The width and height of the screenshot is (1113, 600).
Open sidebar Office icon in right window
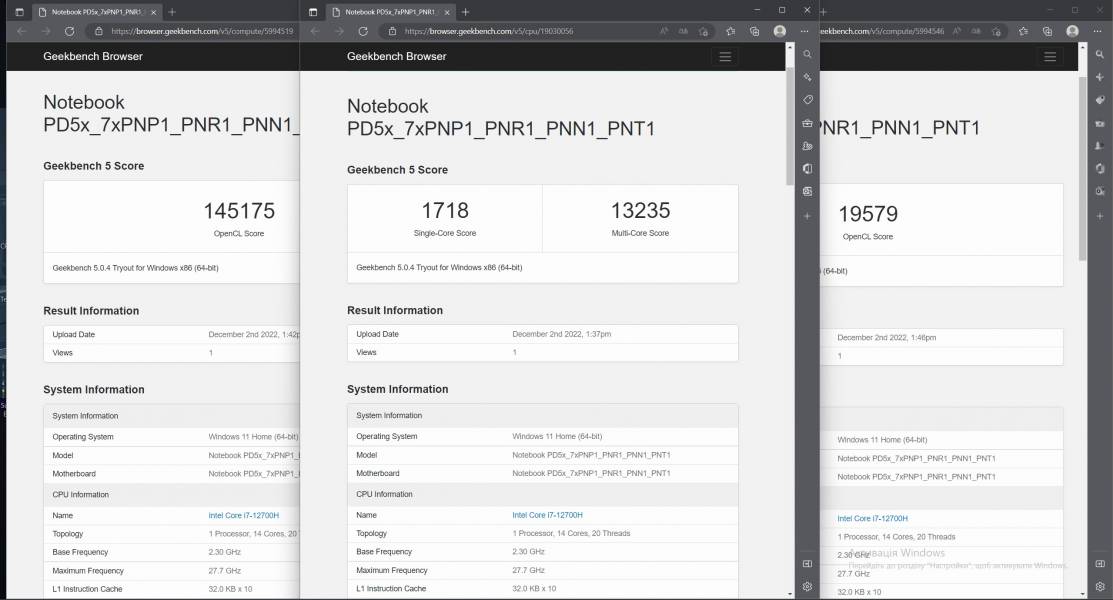click(1100, 168)
